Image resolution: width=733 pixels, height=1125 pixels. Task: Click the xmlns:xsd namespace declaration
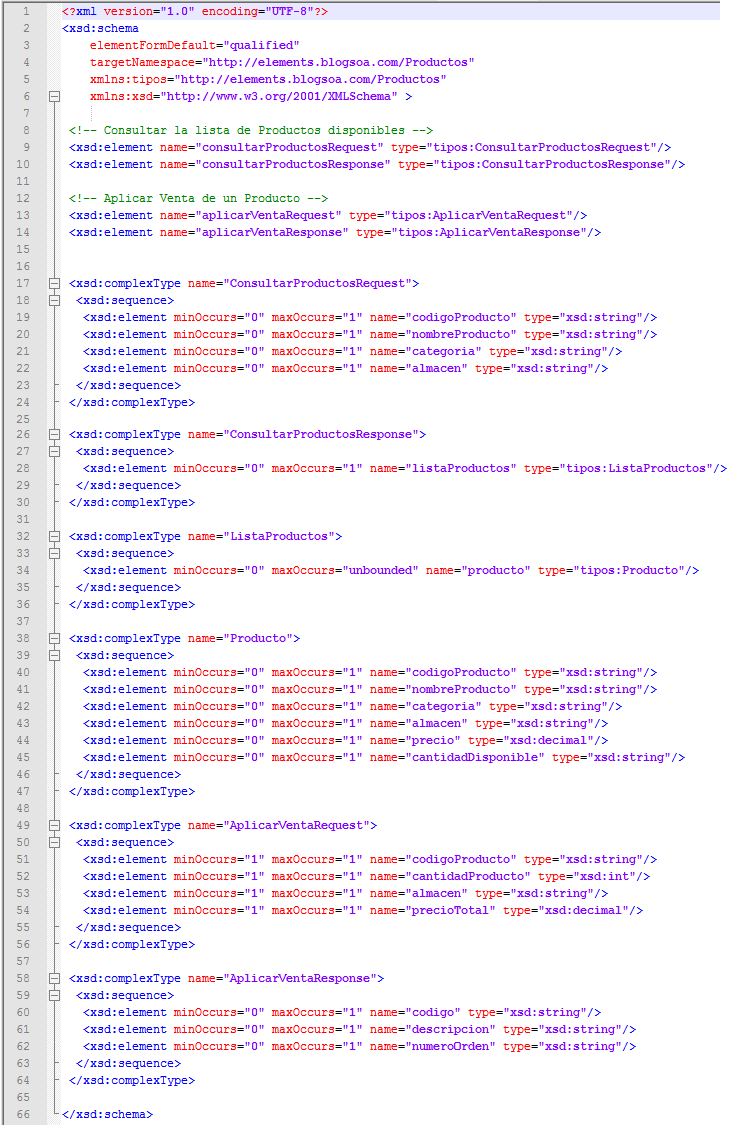(244, 96)
